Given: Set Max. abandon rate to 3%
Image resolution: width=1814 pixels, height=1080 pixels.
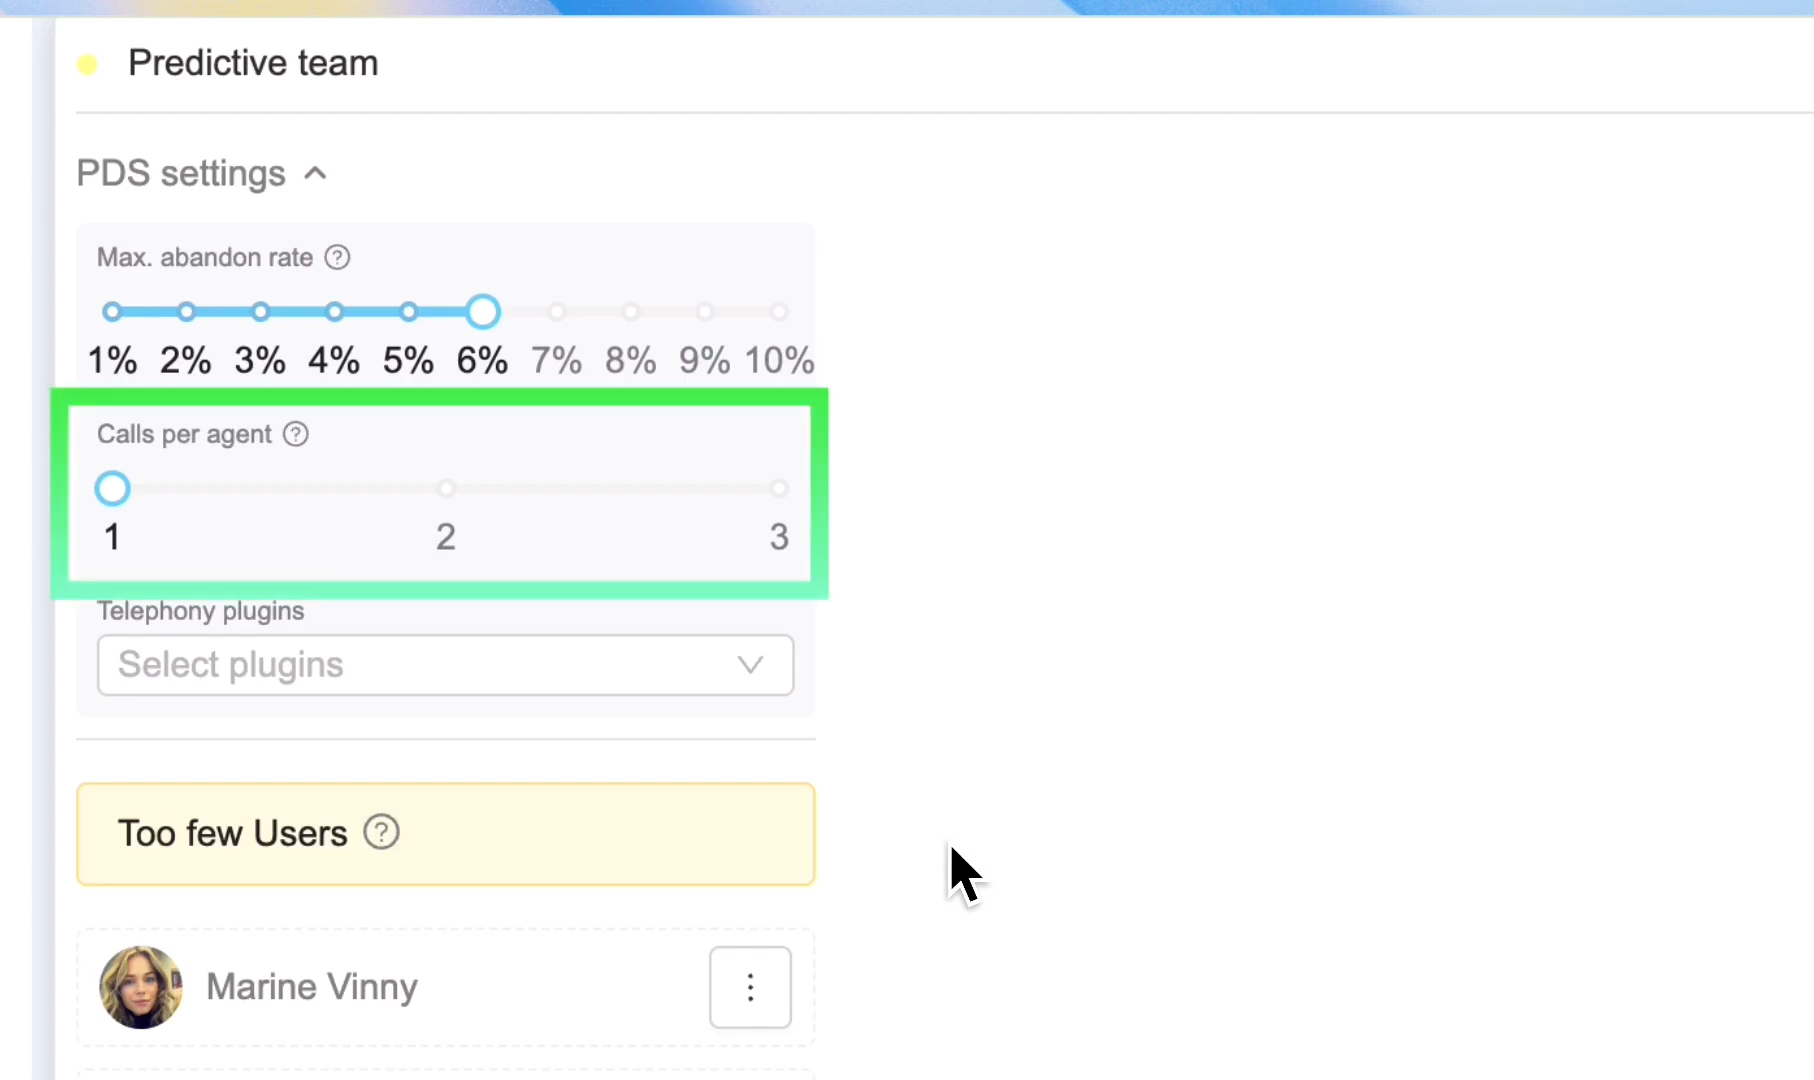Looking at the screenshot, I should pyautogui.click(x=260, y=312).
